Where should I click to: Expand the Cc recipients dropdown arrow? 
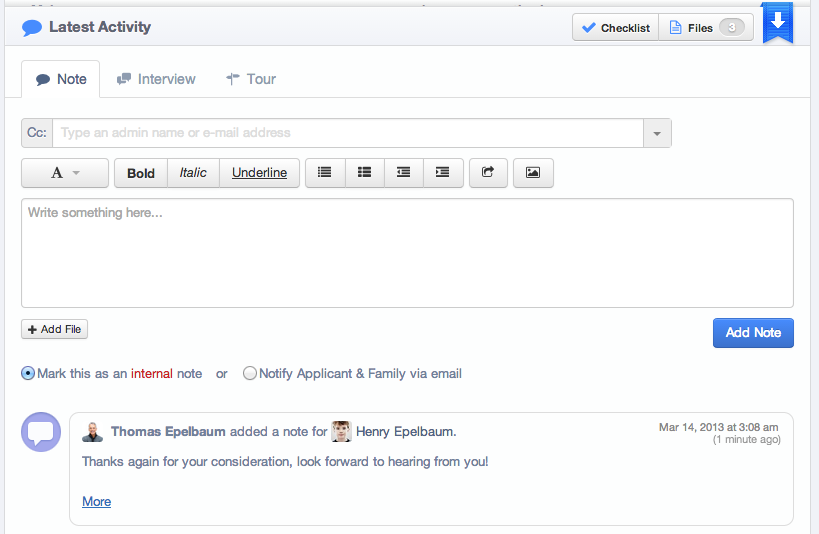(657, 133)
